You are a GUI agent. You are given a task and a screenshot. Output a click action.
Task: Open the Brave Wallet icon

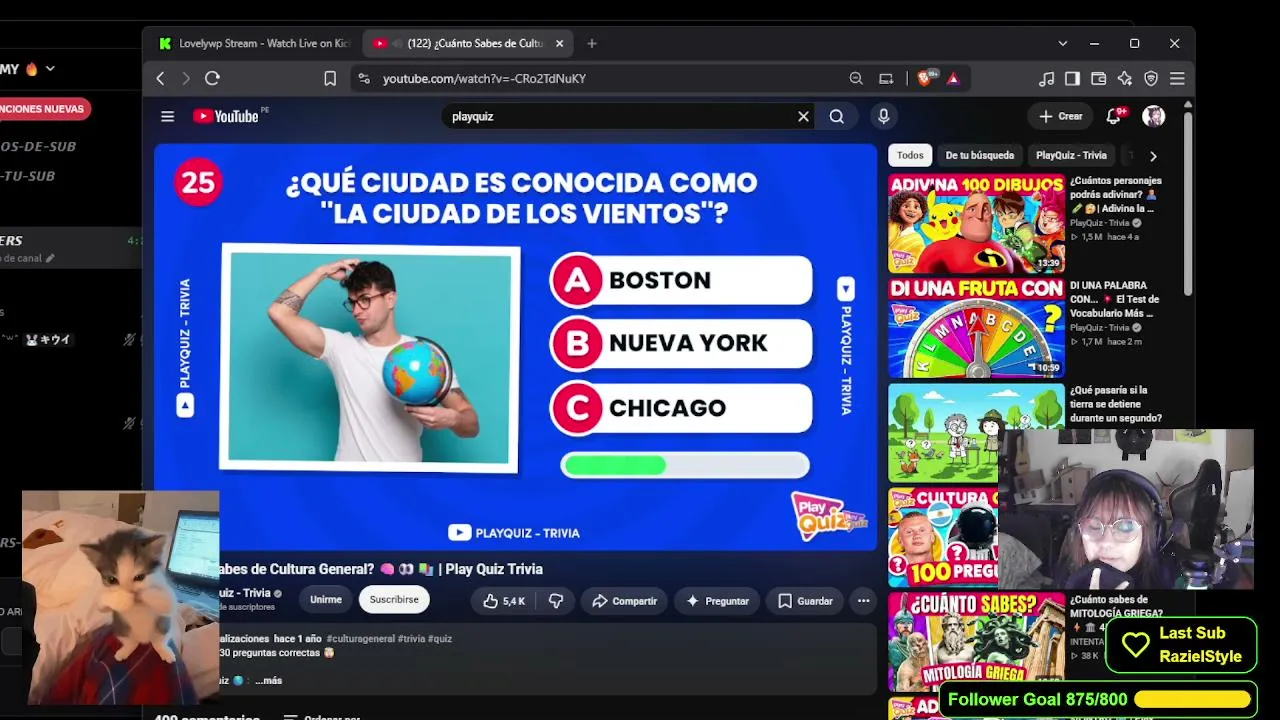point(1098,78)
